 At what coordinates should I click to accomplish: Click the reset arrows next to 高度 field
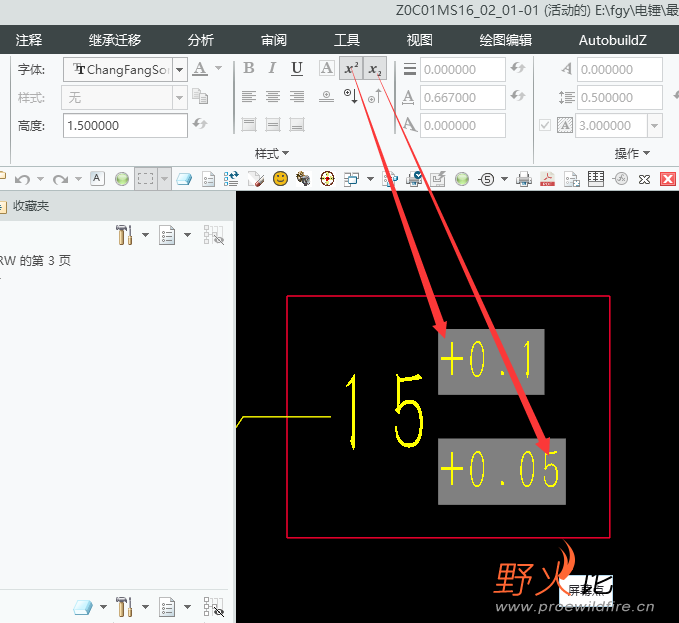pyautogui.click(x=200, y=124)
